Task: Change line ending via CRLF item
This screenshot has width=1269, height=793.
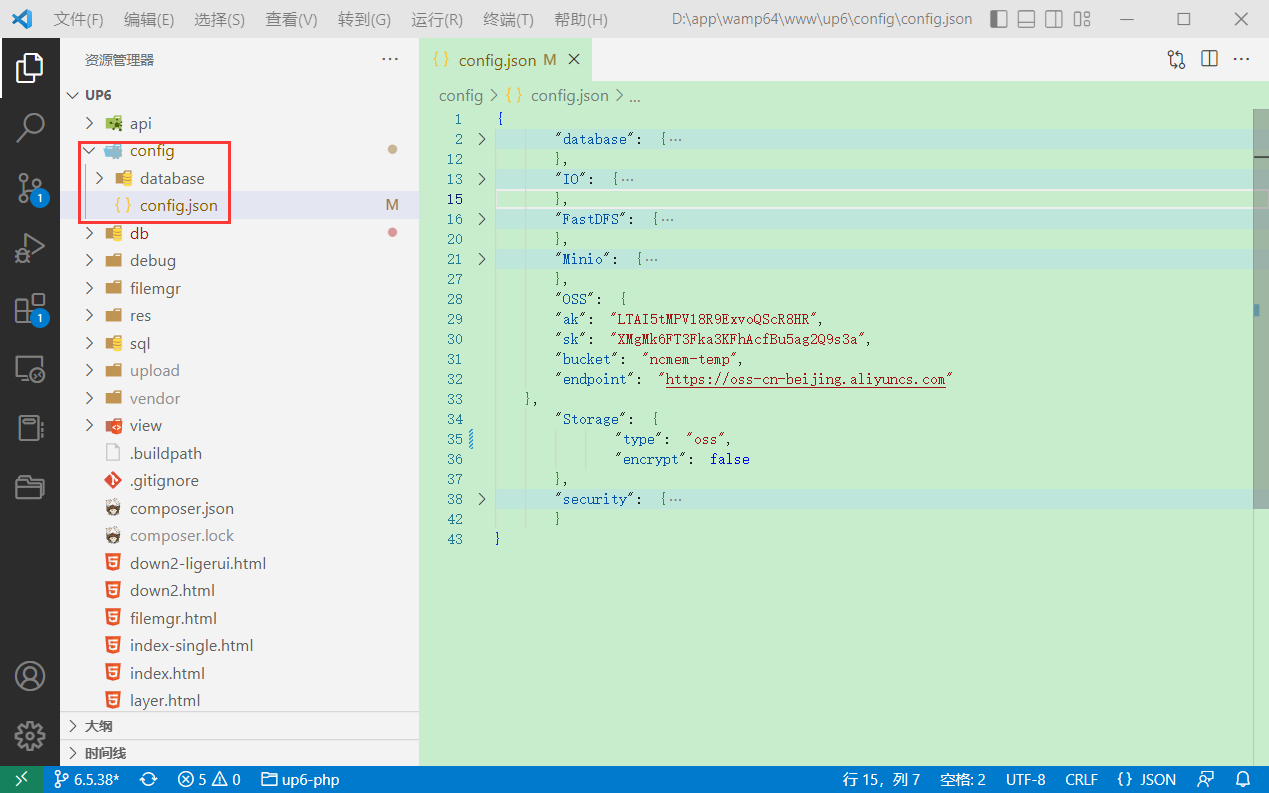Action: click(1082, 780)
